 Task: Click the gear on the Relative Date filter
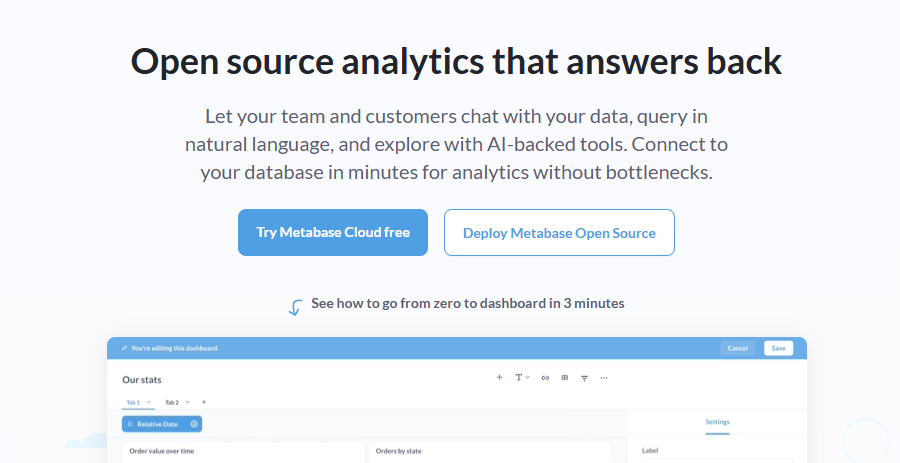pyautogui.click(x=194, y=424)
